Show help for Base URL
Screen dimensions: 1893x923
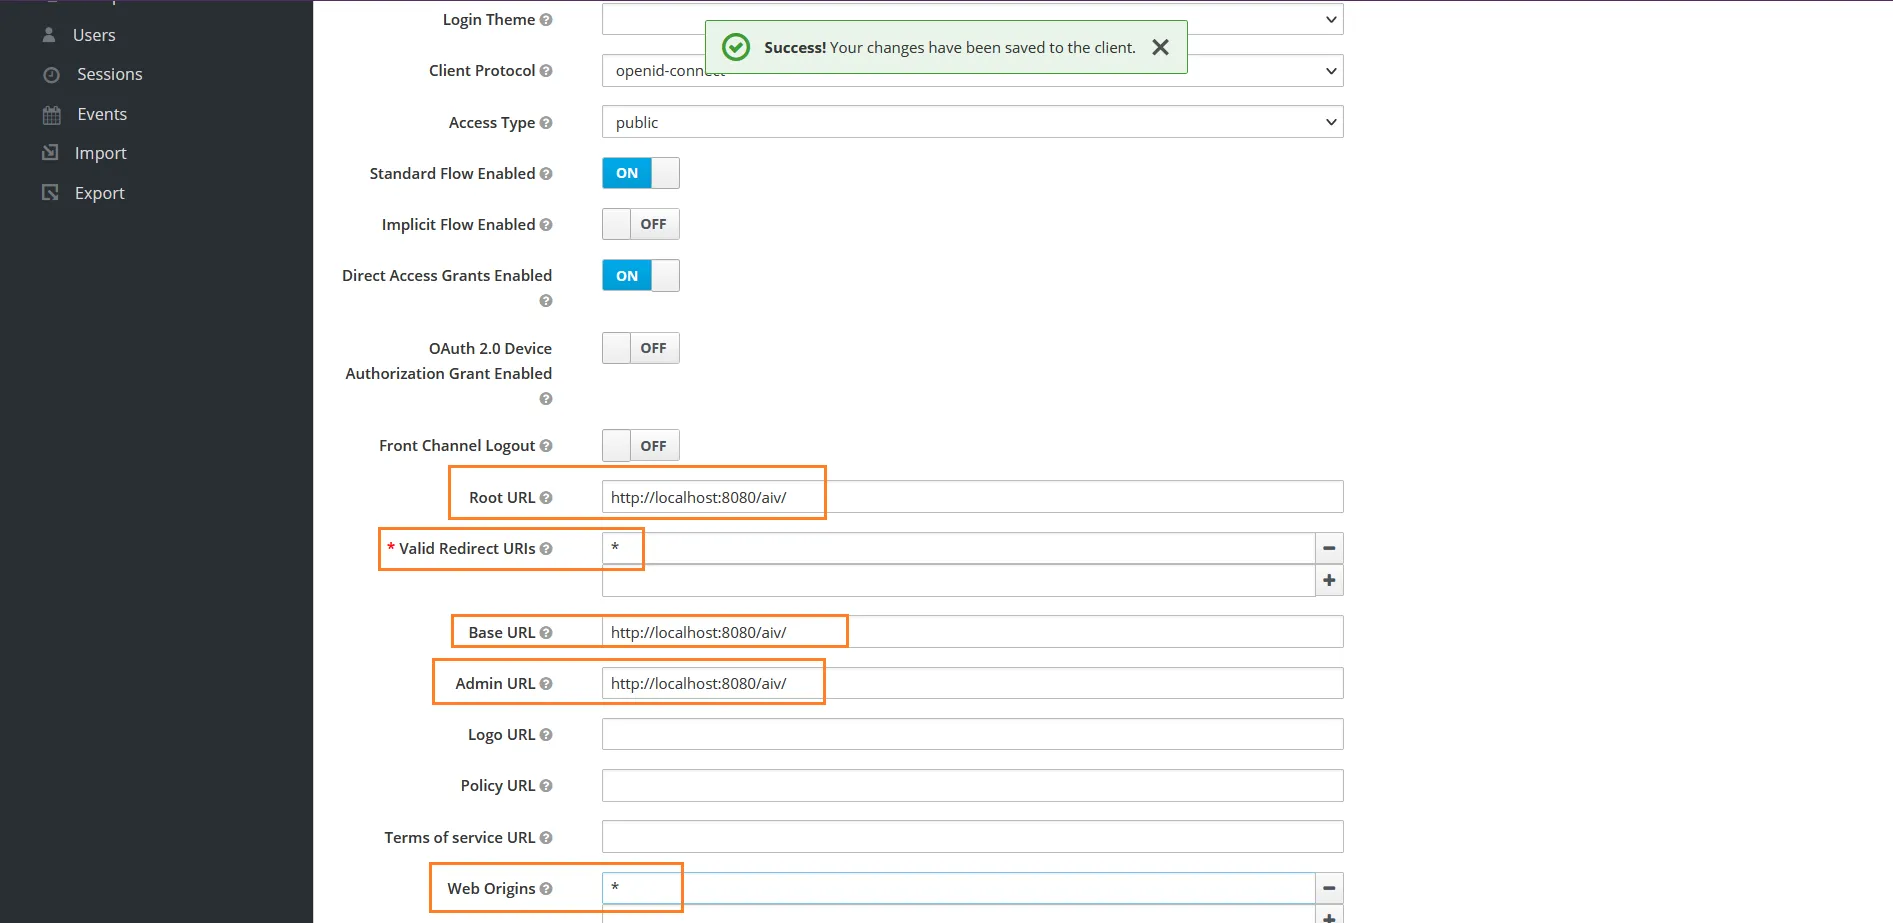[546, 632]
